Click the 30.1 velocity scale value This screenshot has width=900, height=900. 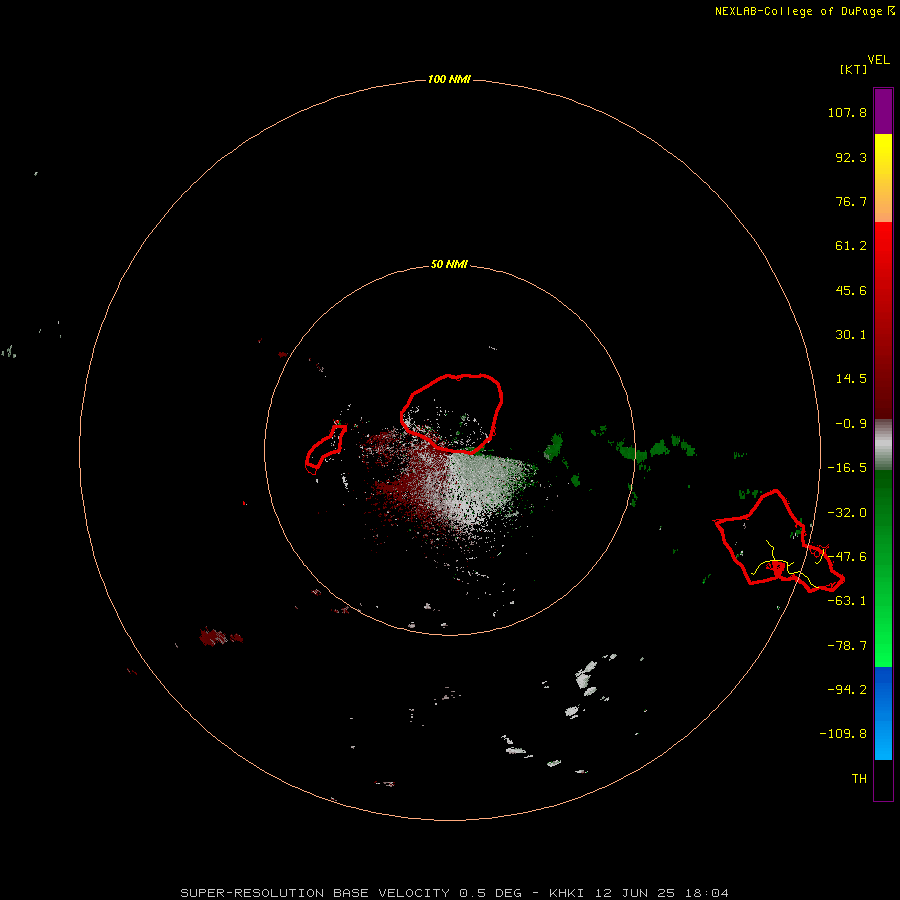click(851, 335)
